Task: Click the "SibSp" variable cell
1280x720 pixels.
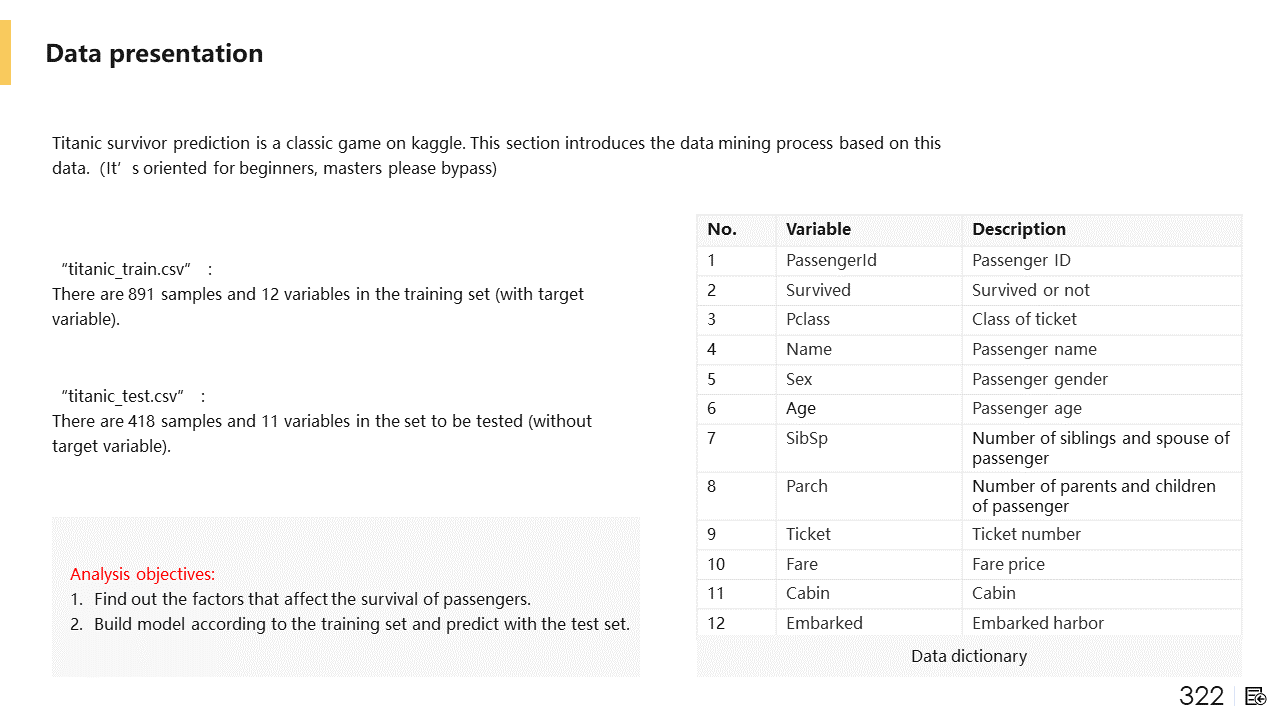Action: [806, 439]
